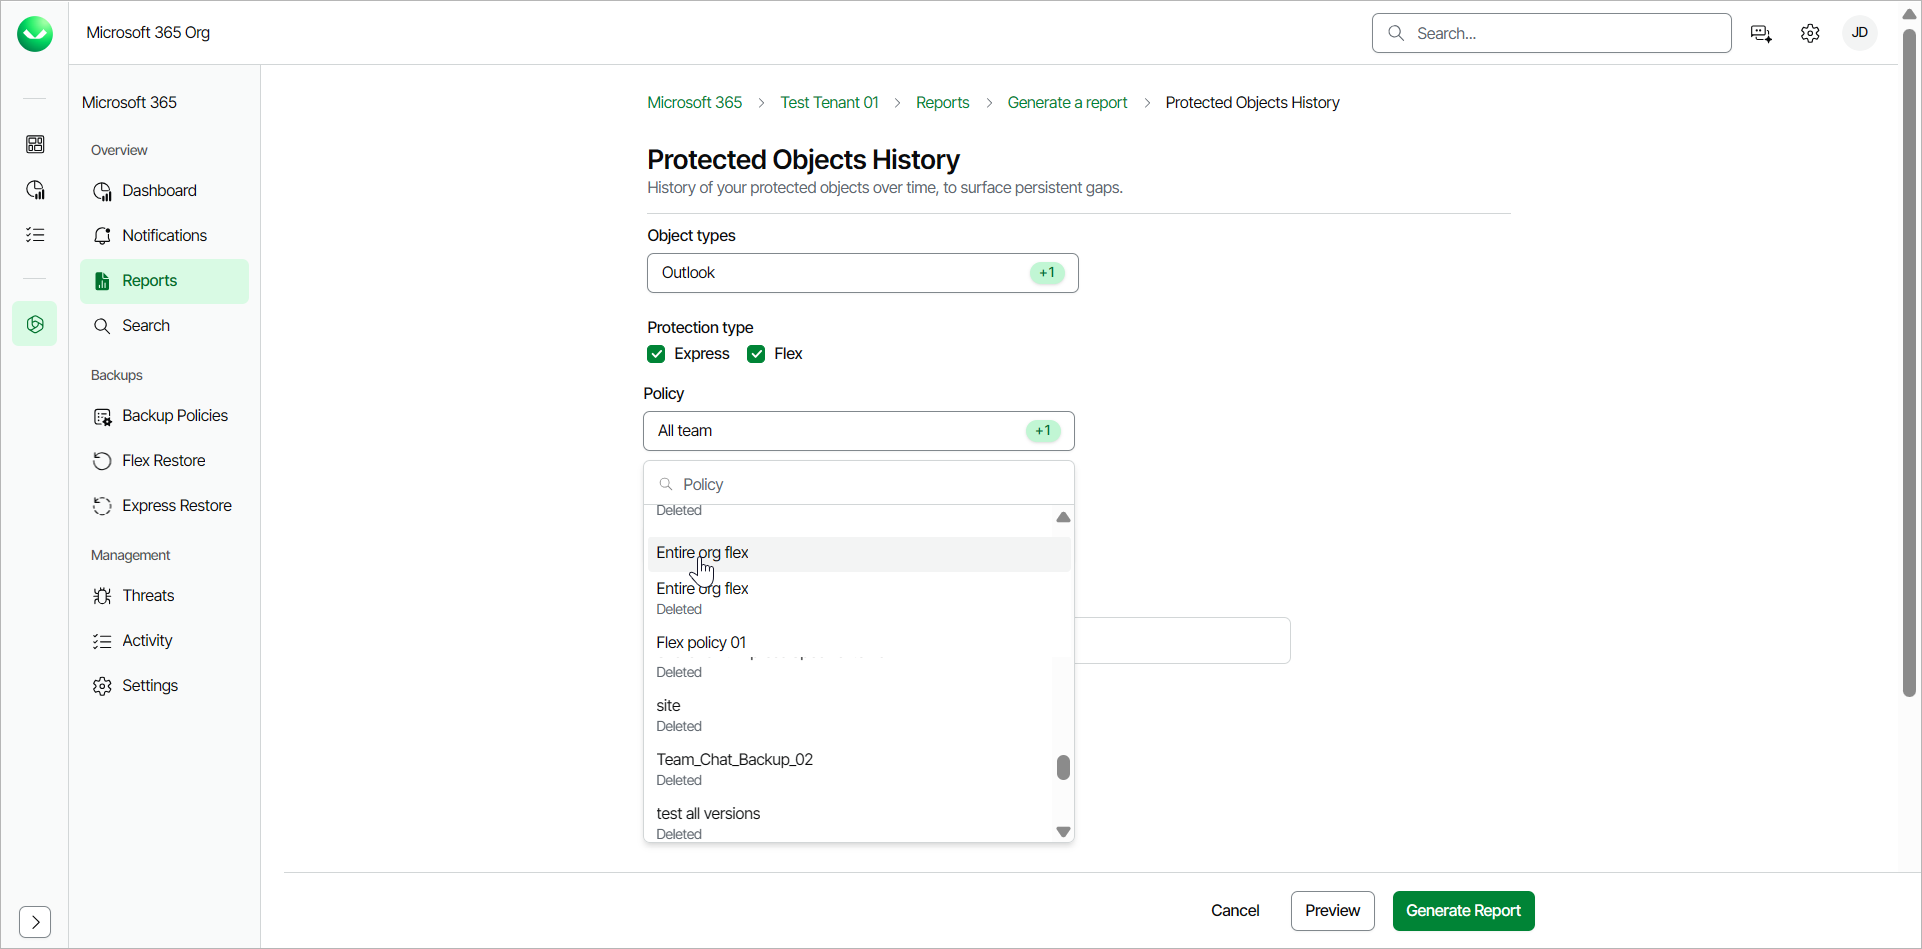This screenshot has height=949, width=1922.
Task: Click the Cancel button
Action: point(1235,911)
